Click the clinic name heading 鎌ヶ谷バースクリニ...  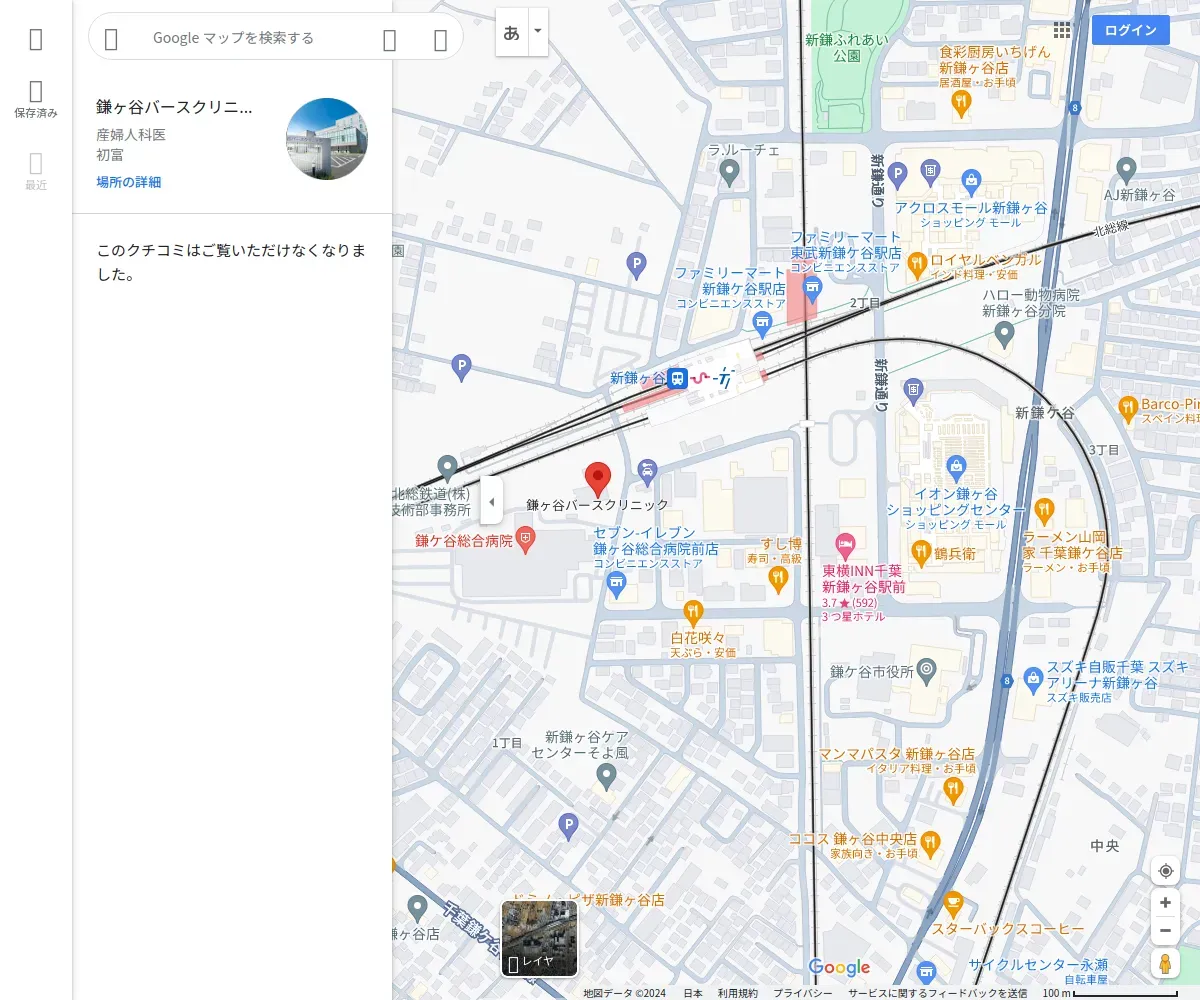[174, 107]
